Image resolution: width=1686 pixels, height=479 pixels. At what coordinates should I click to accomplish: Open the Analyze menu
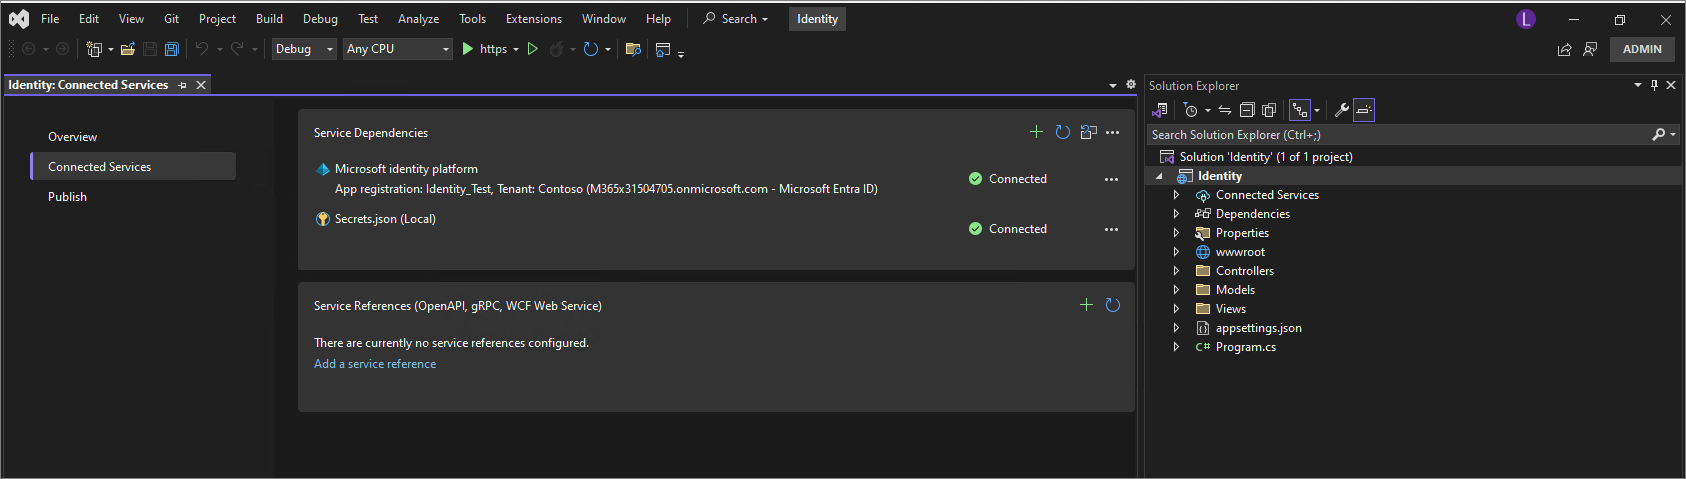pyautogui.click(x=418, y=19)
